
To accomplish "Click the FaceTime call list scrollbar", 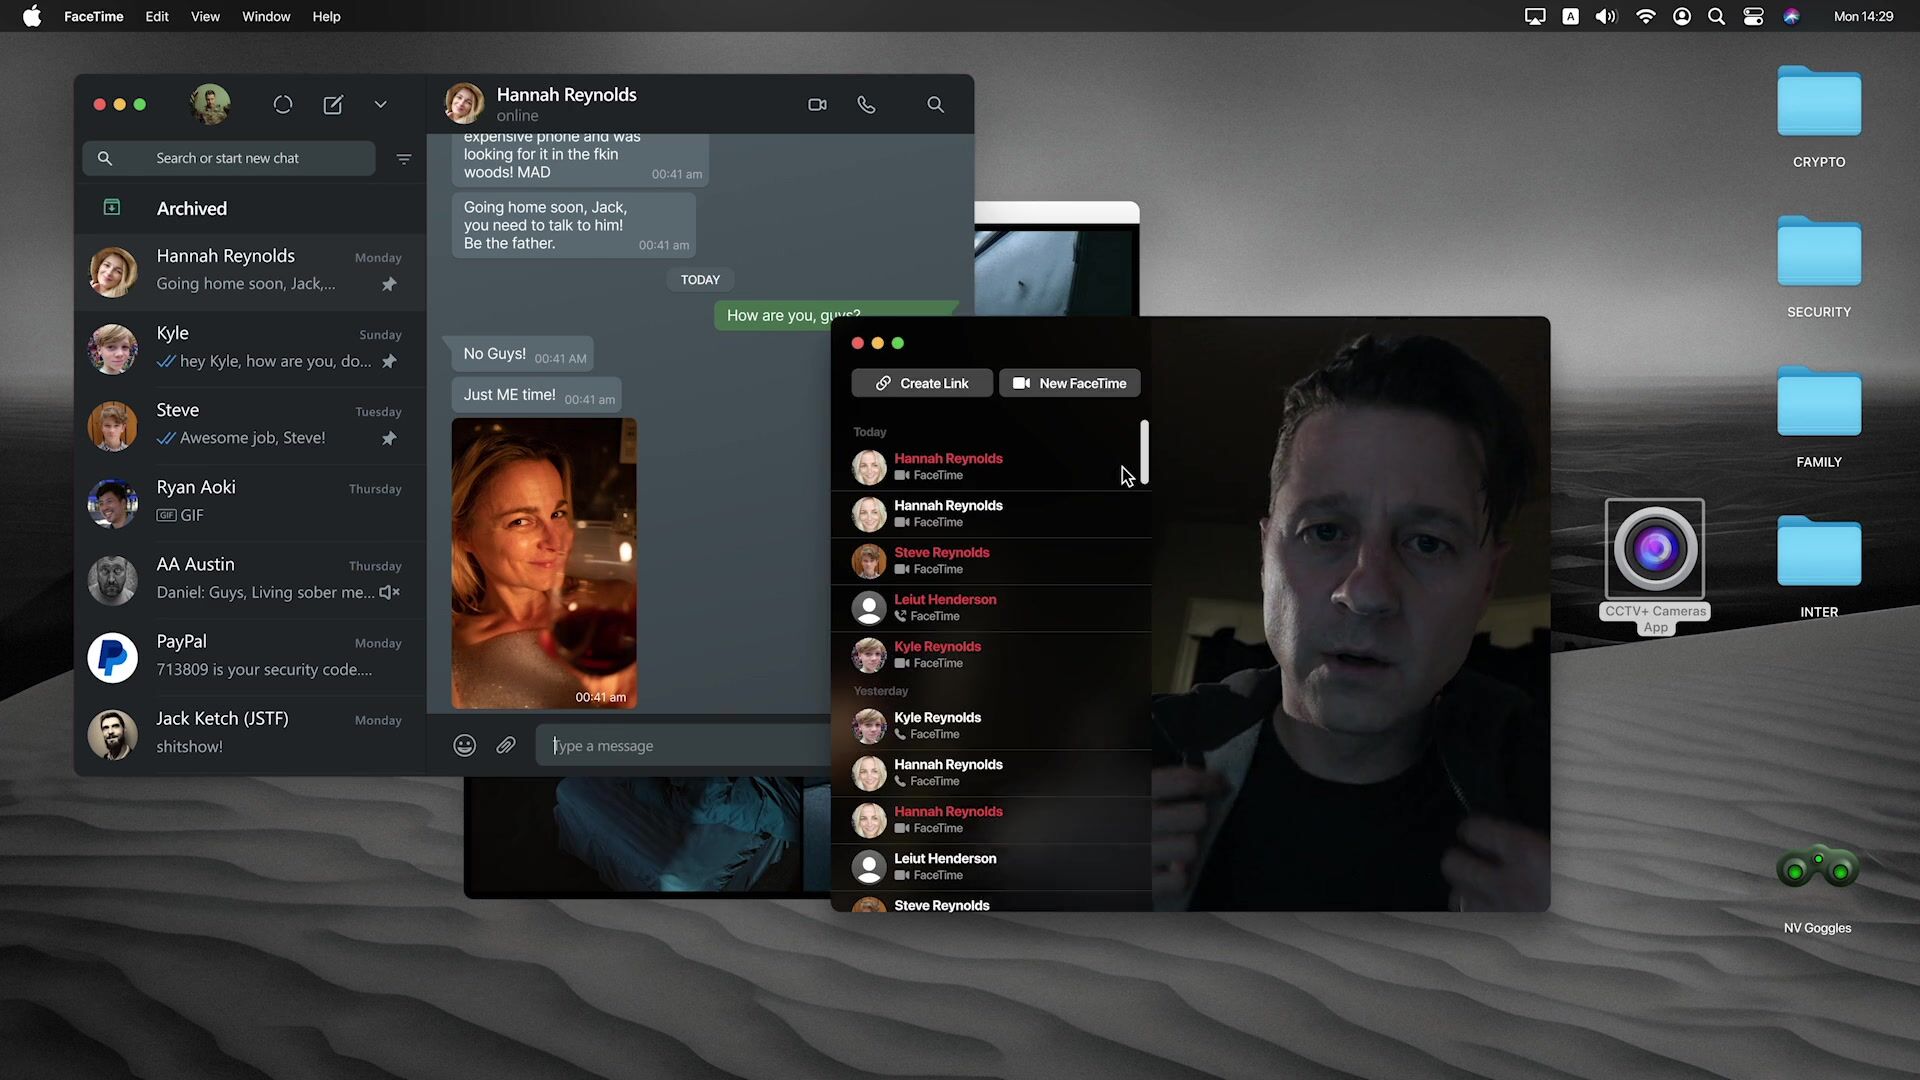I will point(1144,452).
